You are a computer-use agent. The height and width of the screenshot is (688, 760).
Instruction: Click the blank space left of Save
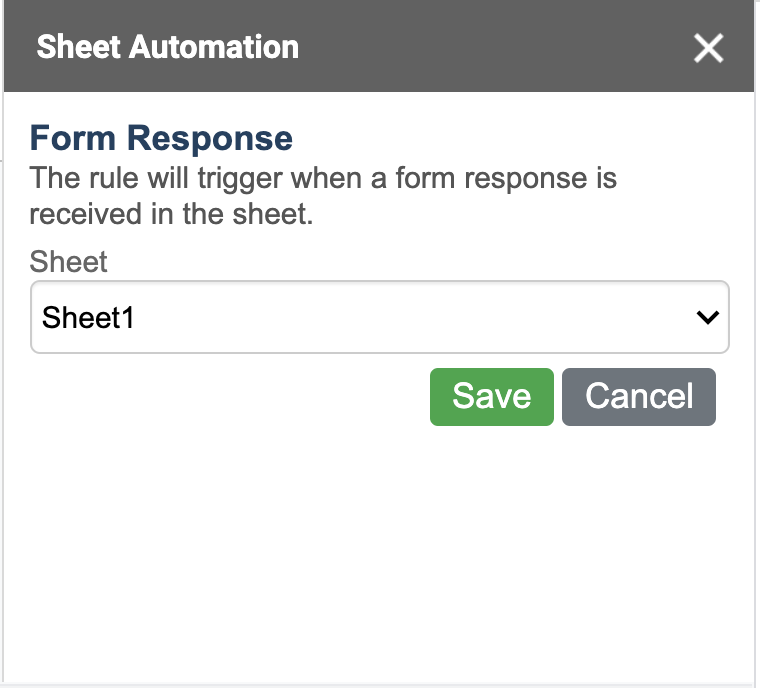coord(230,397)
